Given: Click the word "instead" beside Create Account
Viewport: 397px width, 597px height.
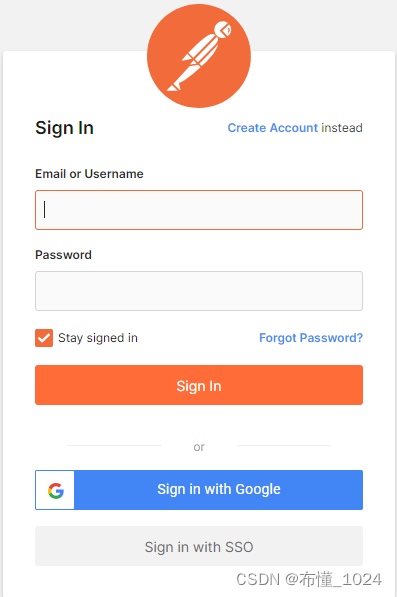Looking at the screenshot, I should point(342,128).
